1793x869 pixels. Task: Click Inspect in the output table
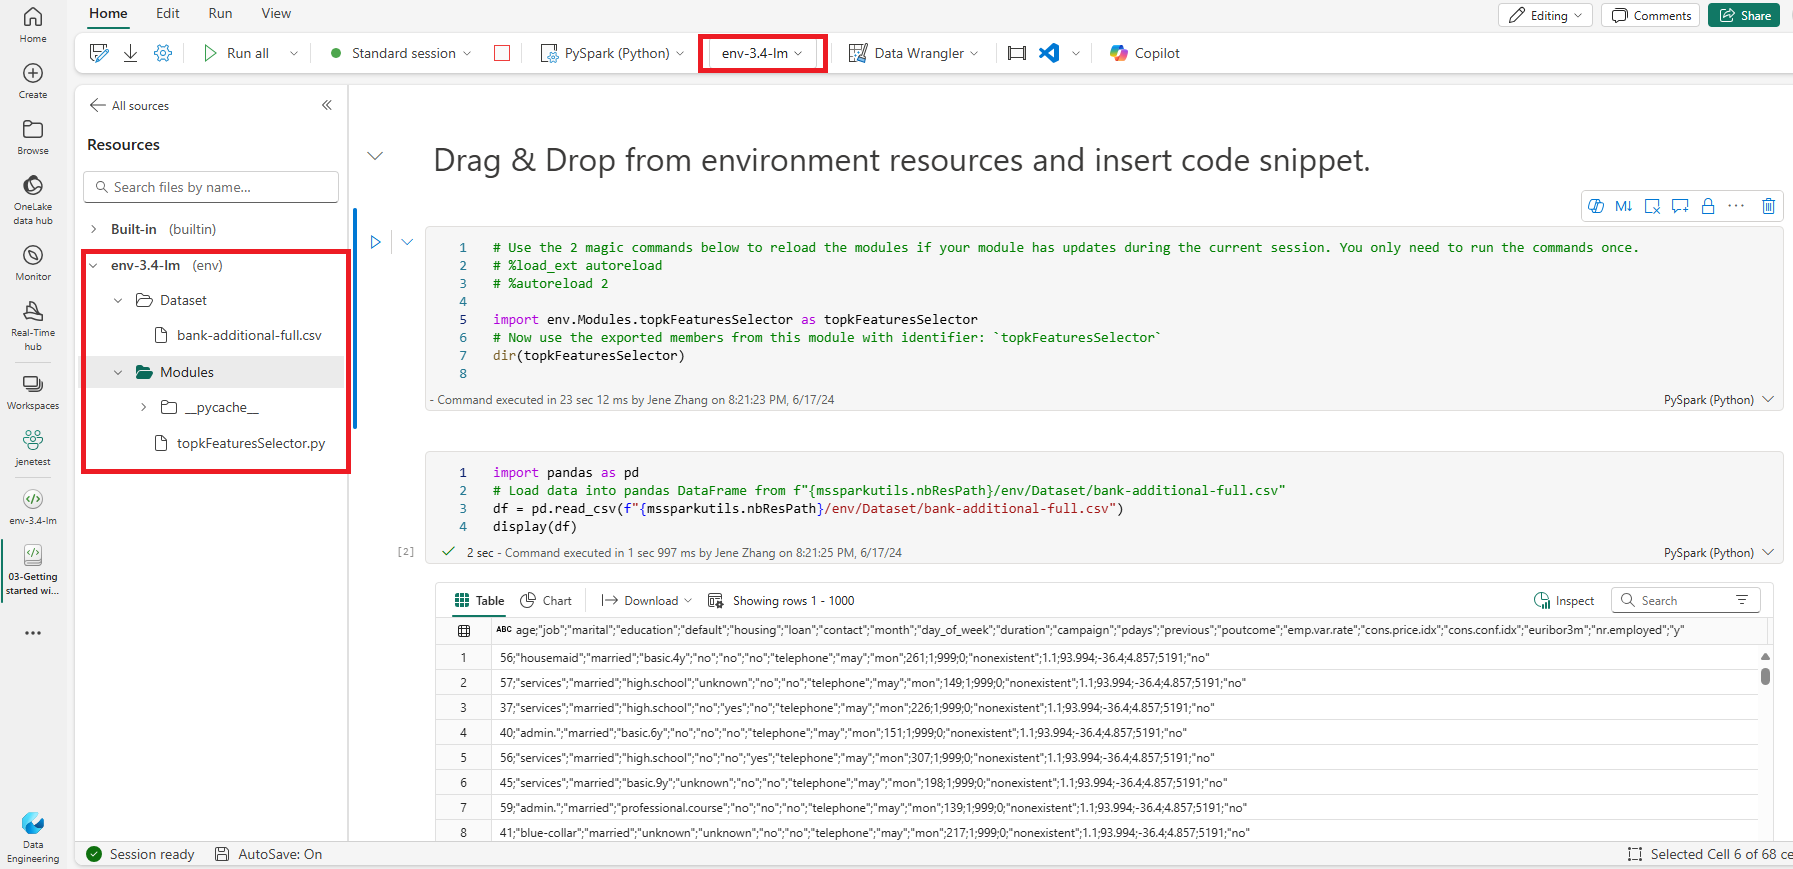[x=1564, y=600]
